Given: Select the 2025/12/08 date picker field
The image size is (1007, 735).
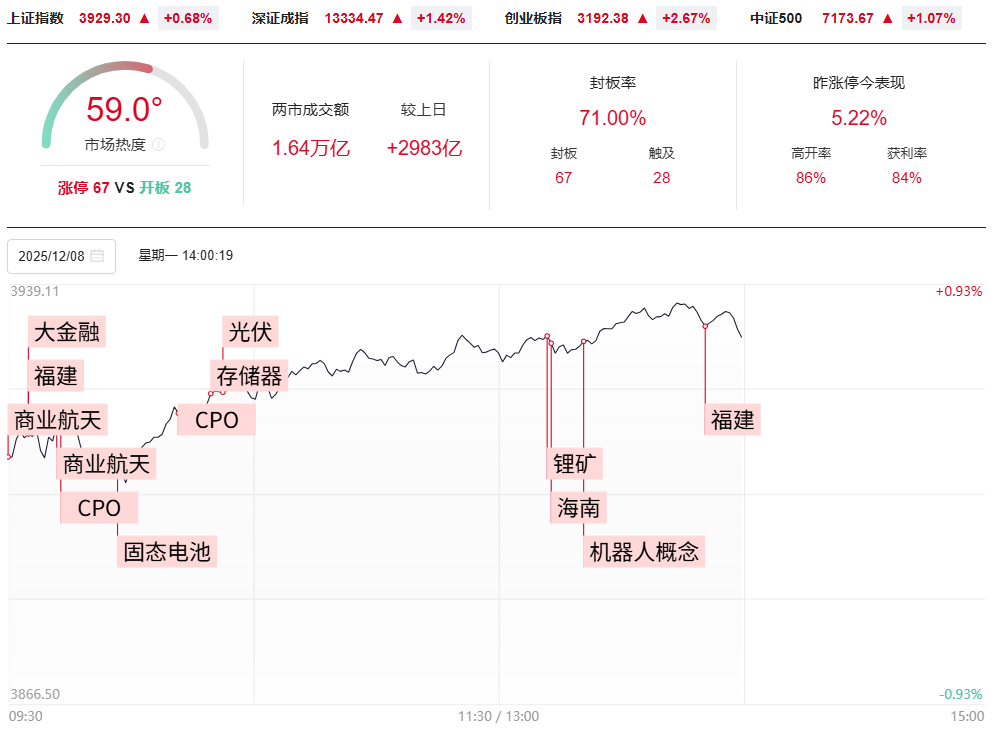Looking at the screenshot, I should pos(61,256).
